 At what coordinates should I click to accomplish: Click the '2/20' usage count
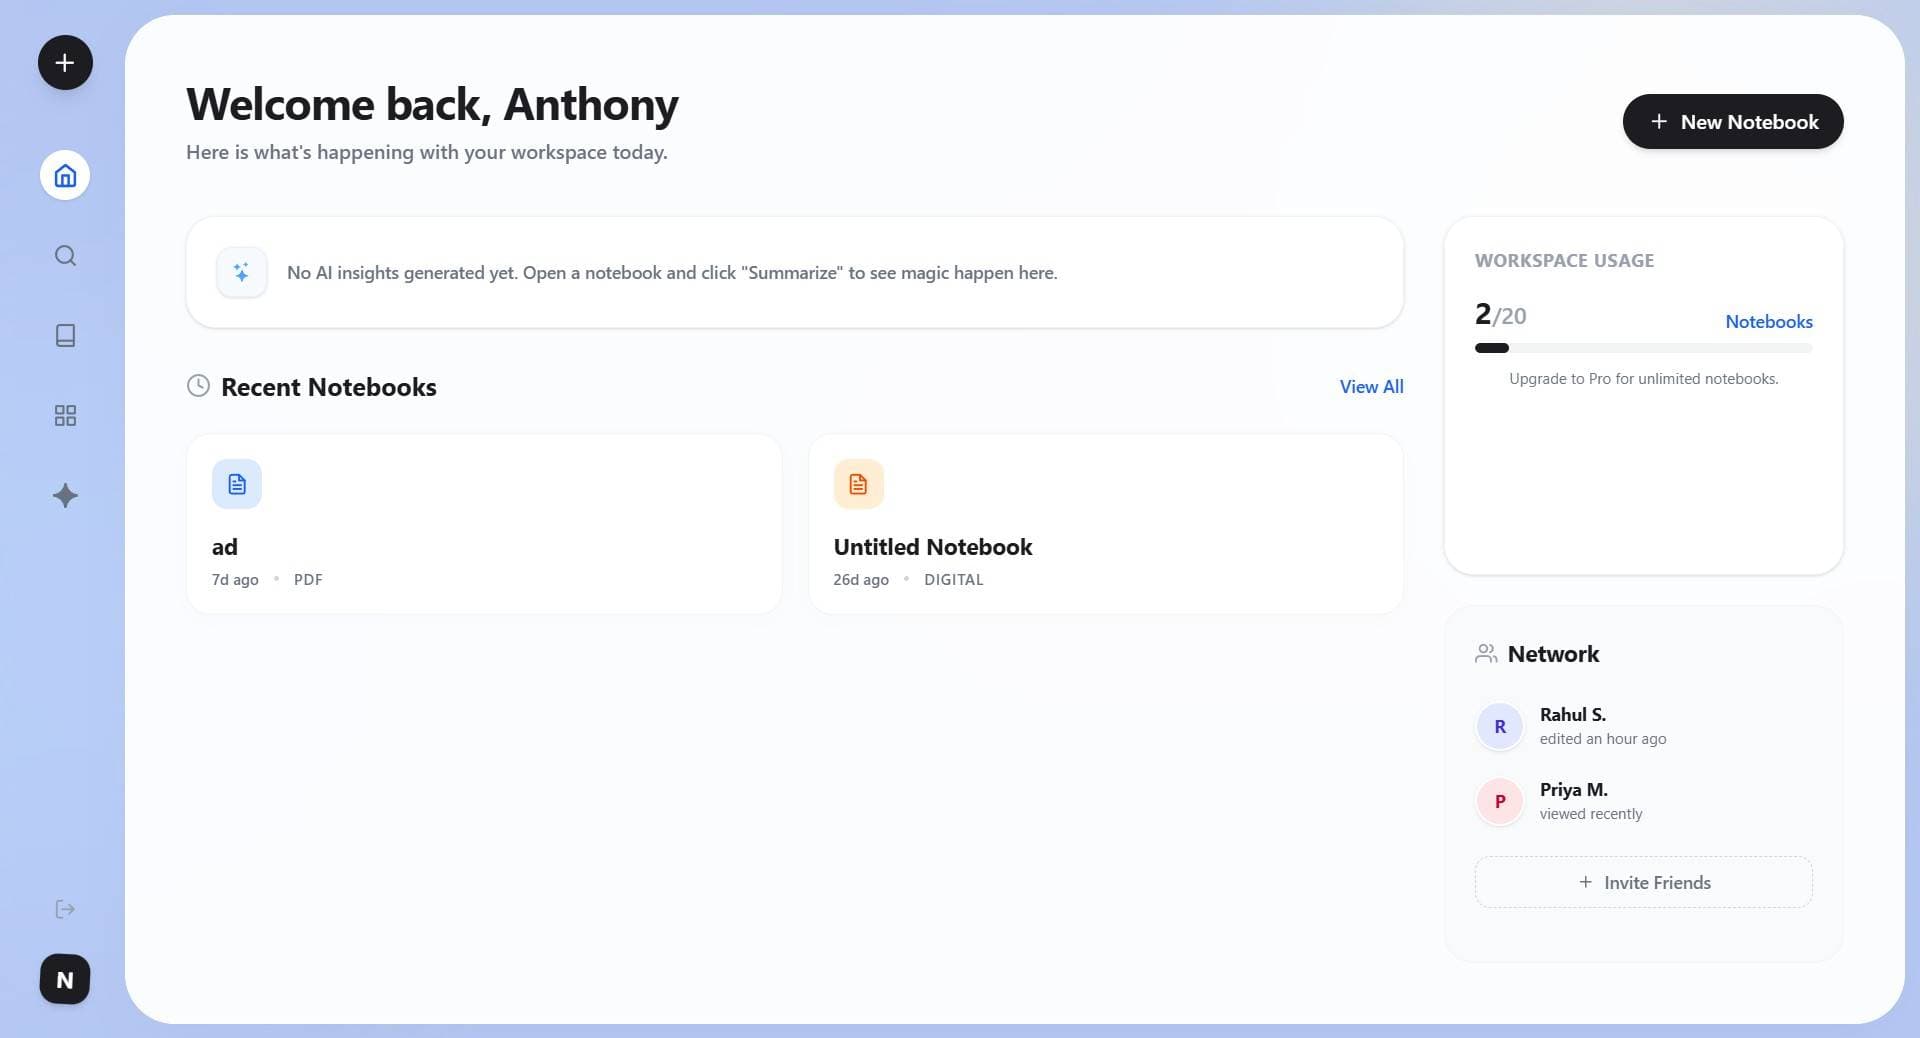[1501, 315]
